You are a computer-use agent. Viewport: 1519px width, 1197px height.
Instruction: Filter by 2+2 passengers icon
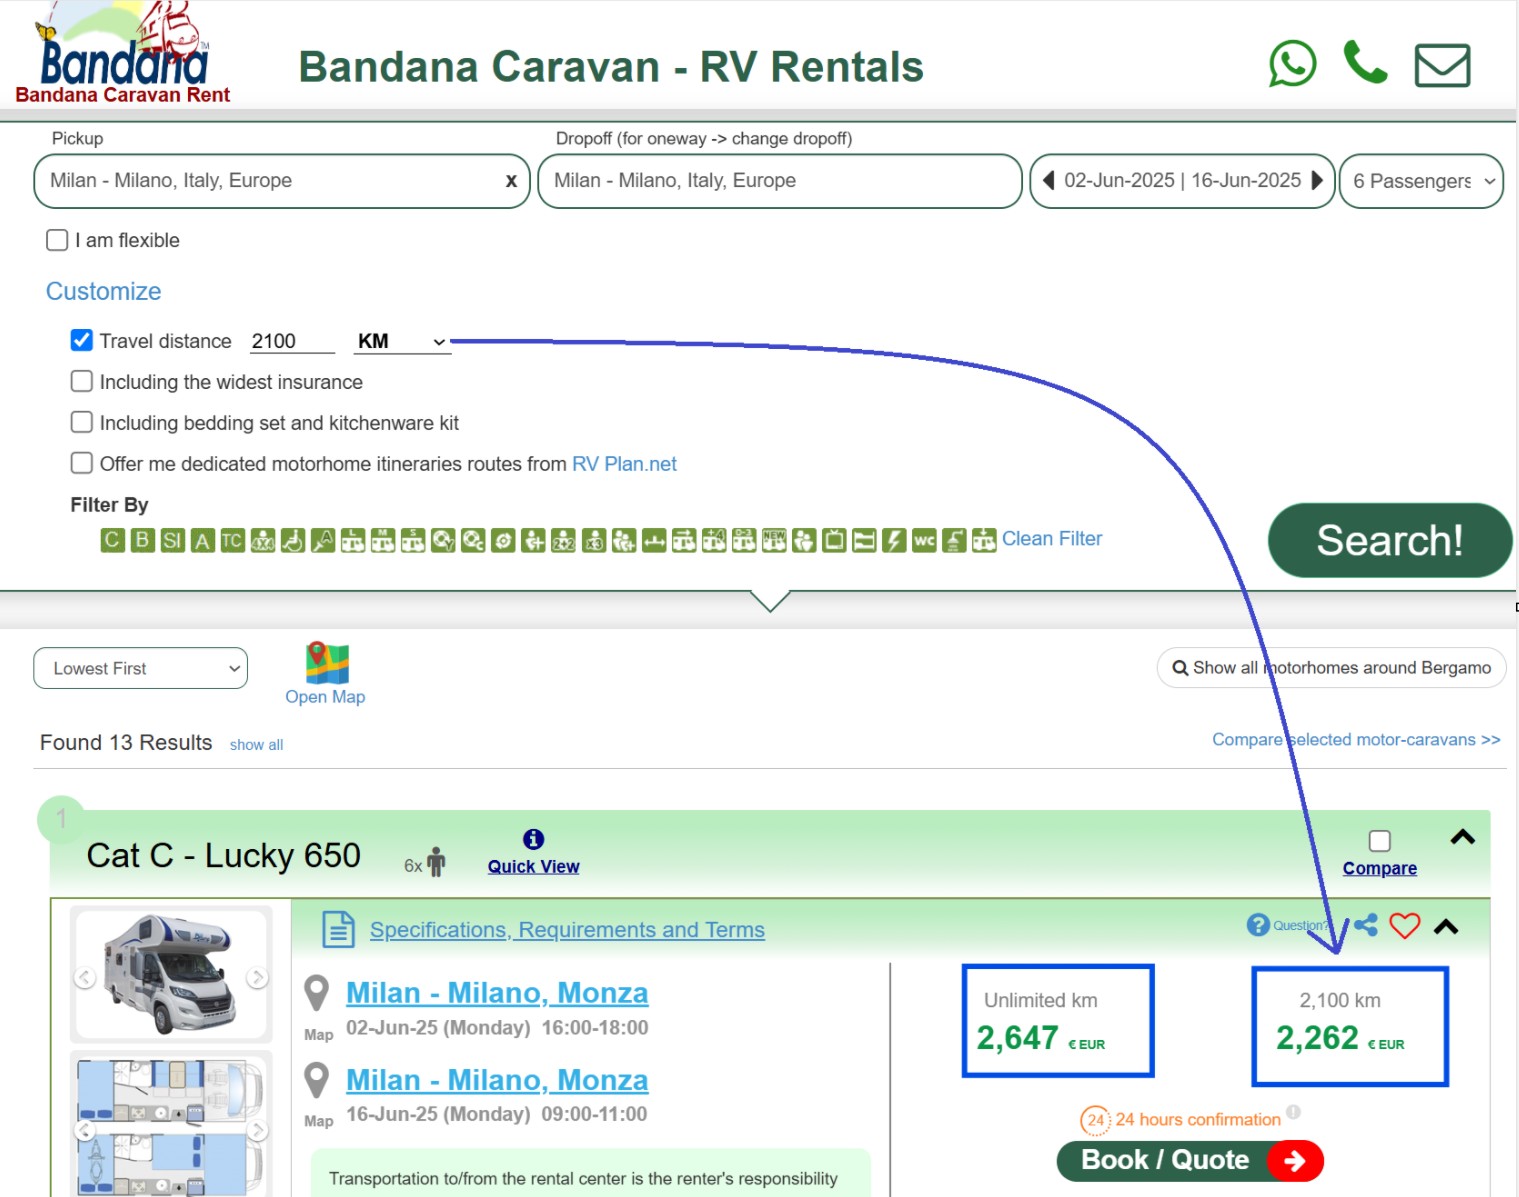click(x=563, y=541)
